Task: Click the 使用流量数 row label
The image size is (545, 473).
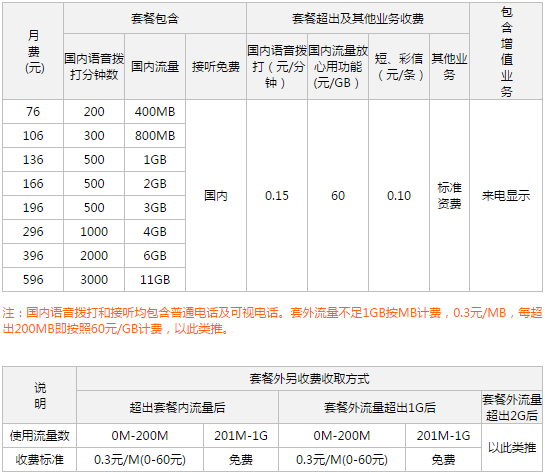Action: click(x=40, y=435)
